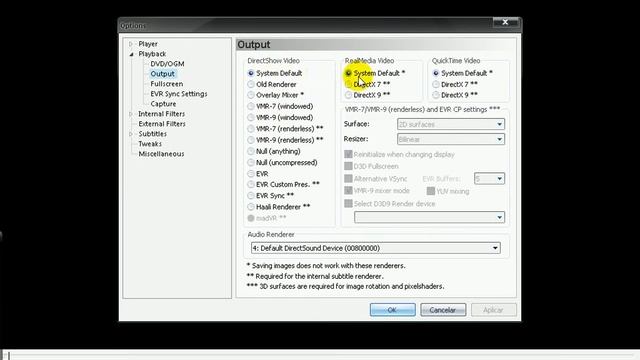This screenshot has height=360, width=640.
Task: Select Subtitles in options tree
Action: 153,134
